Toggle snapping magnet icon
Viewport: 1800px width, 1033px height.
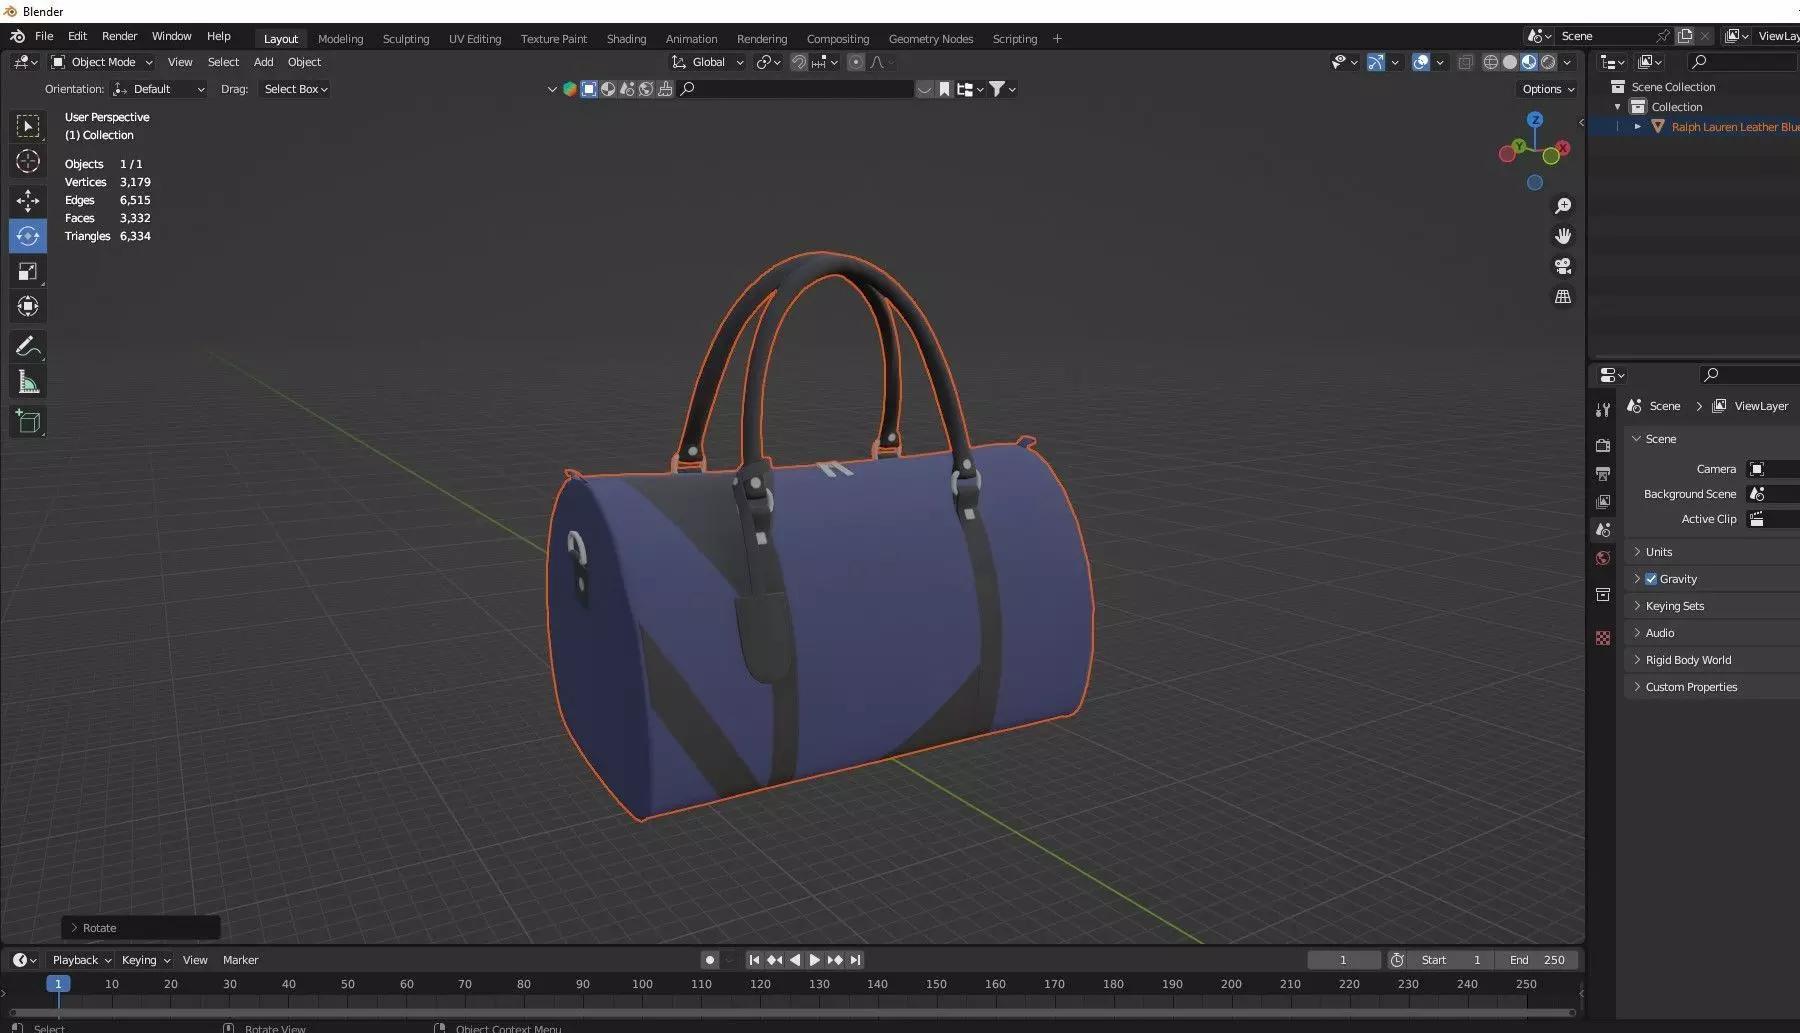click(x=799, y=62)
